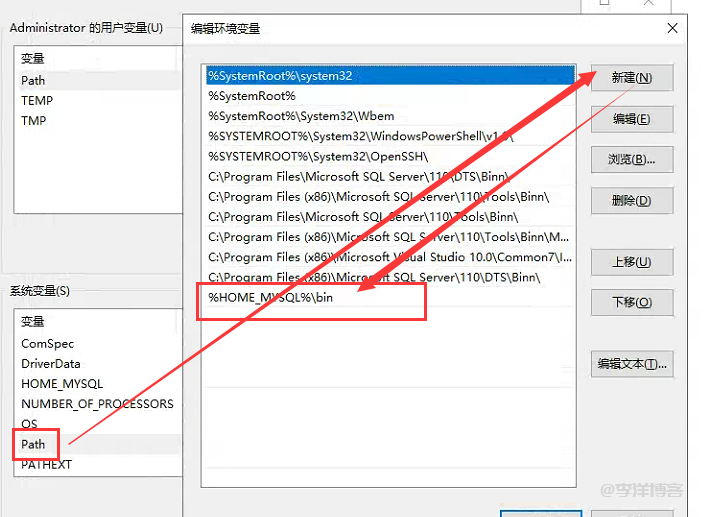The height and width of the screenshot is (517, 704).
Task: Click the 新建(N) button
Action: point(631,78)
